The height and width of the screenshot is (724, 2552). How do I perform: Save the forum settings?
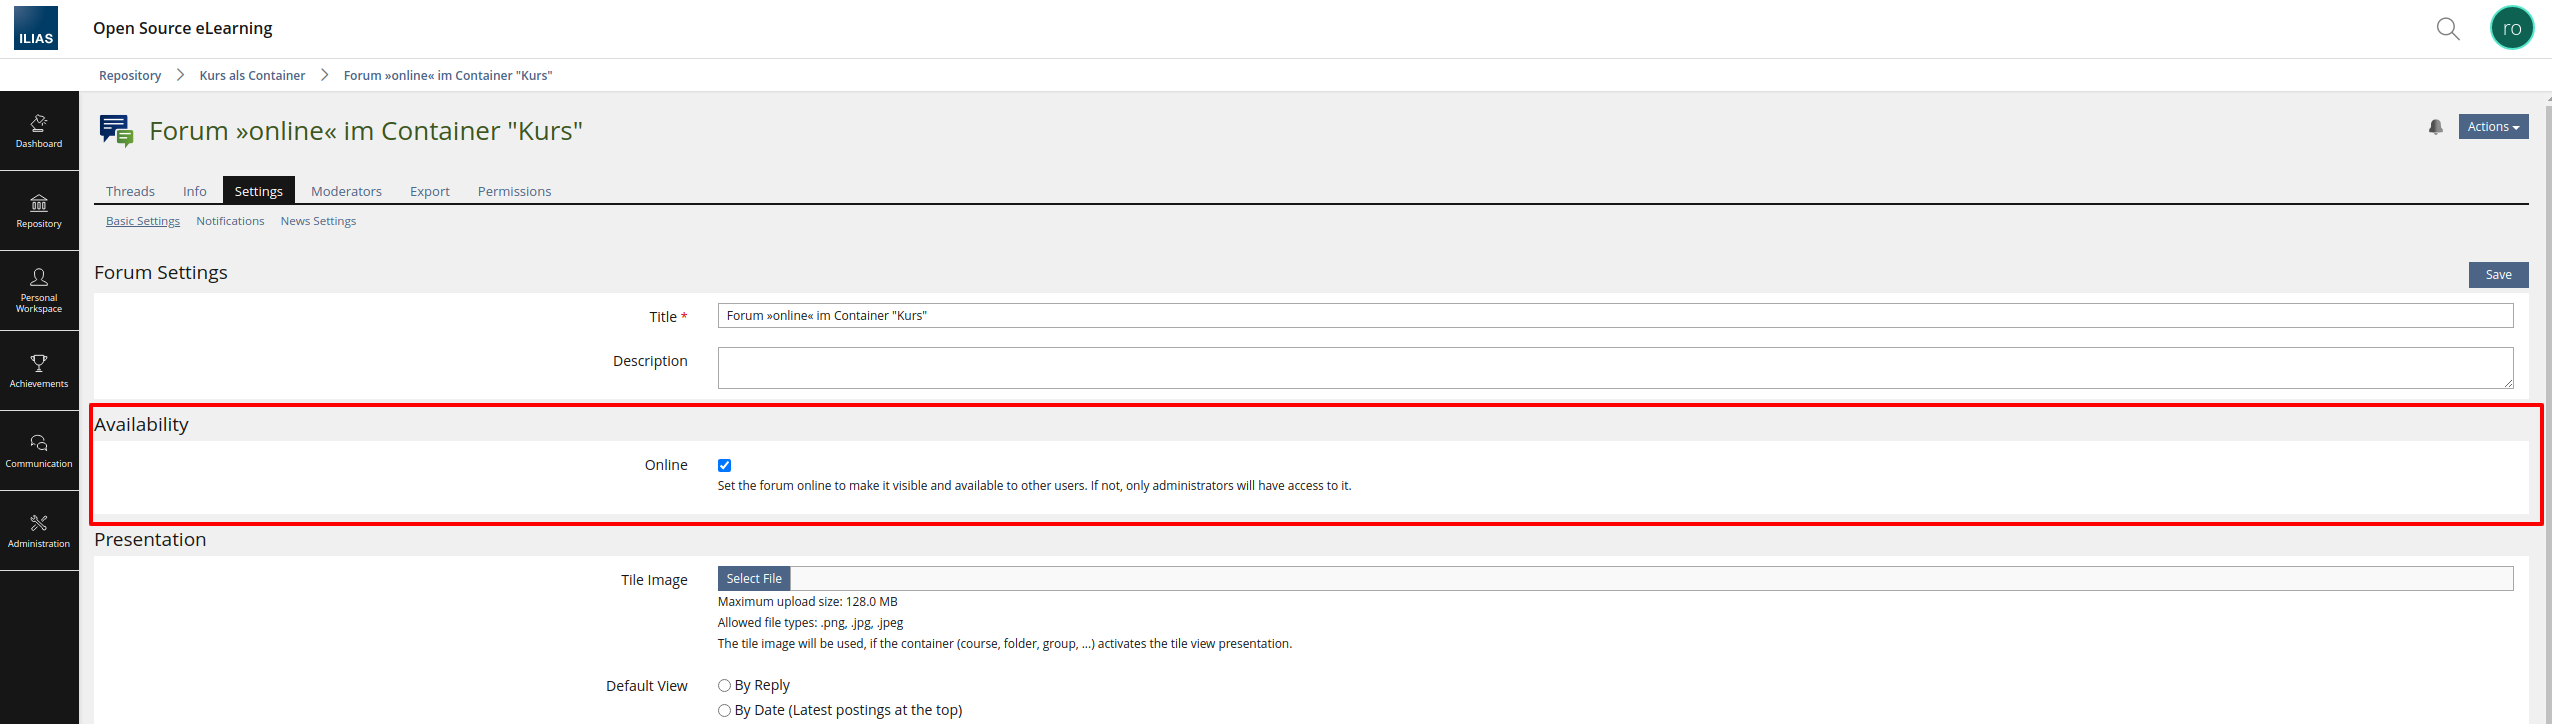point(2498,275)
